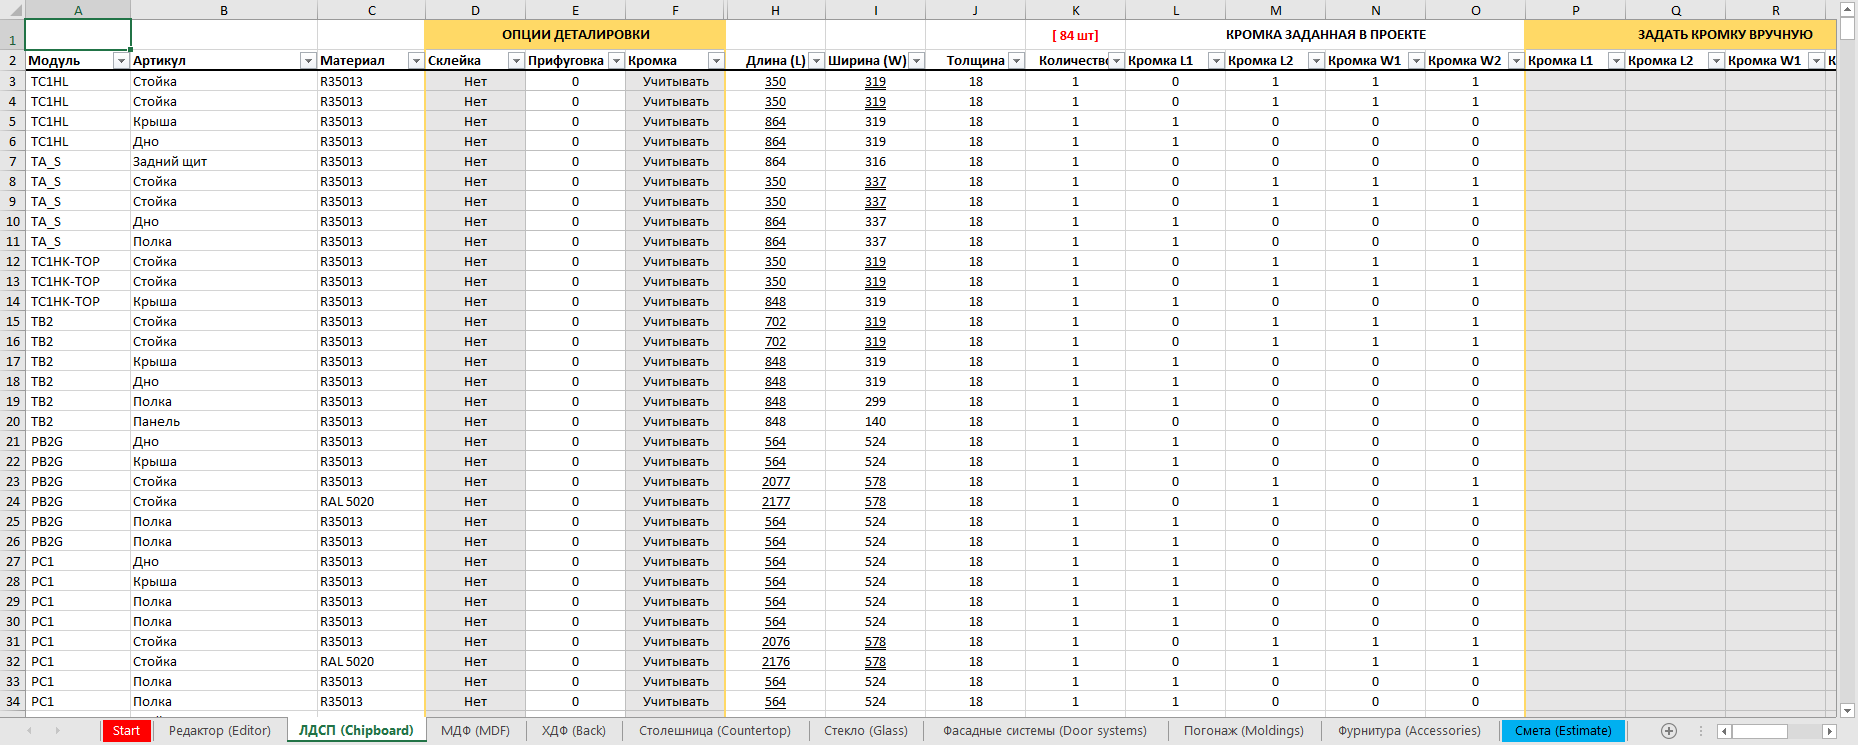Image resolution: width=1858 pixels, height=745 pixels.
Task: Click horizontal scrollbar left arrow
Action: pos(1724,731)
